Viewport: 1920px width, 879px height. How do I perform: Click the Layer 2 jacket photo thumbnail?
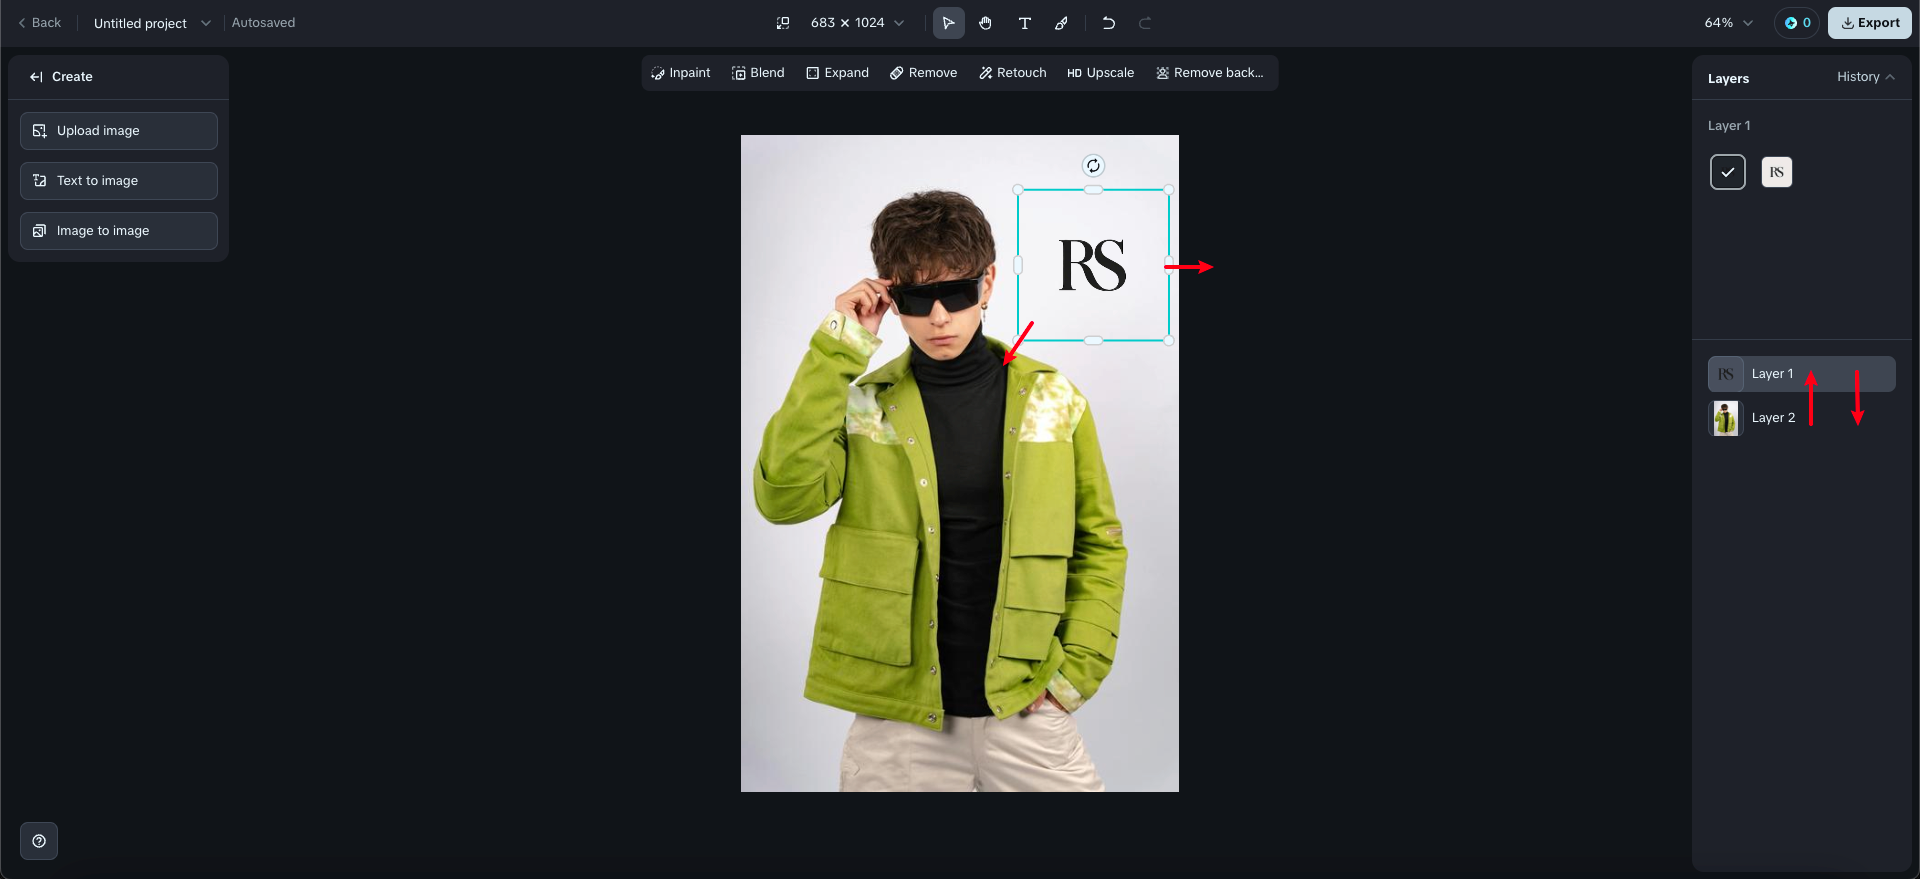click(x=1726, y=418)
